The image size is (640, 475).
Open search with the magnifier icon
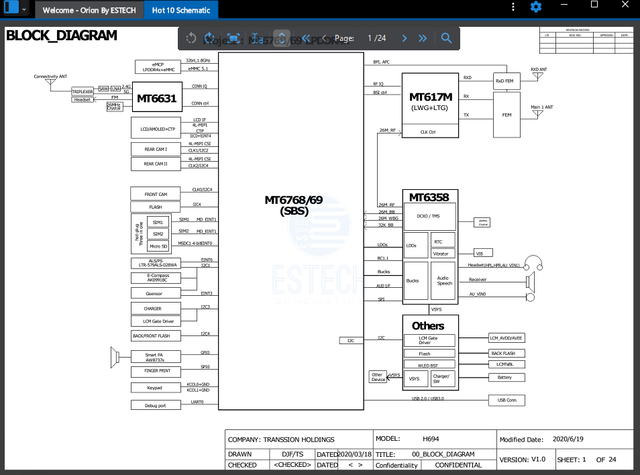click(x=446, y=38)
